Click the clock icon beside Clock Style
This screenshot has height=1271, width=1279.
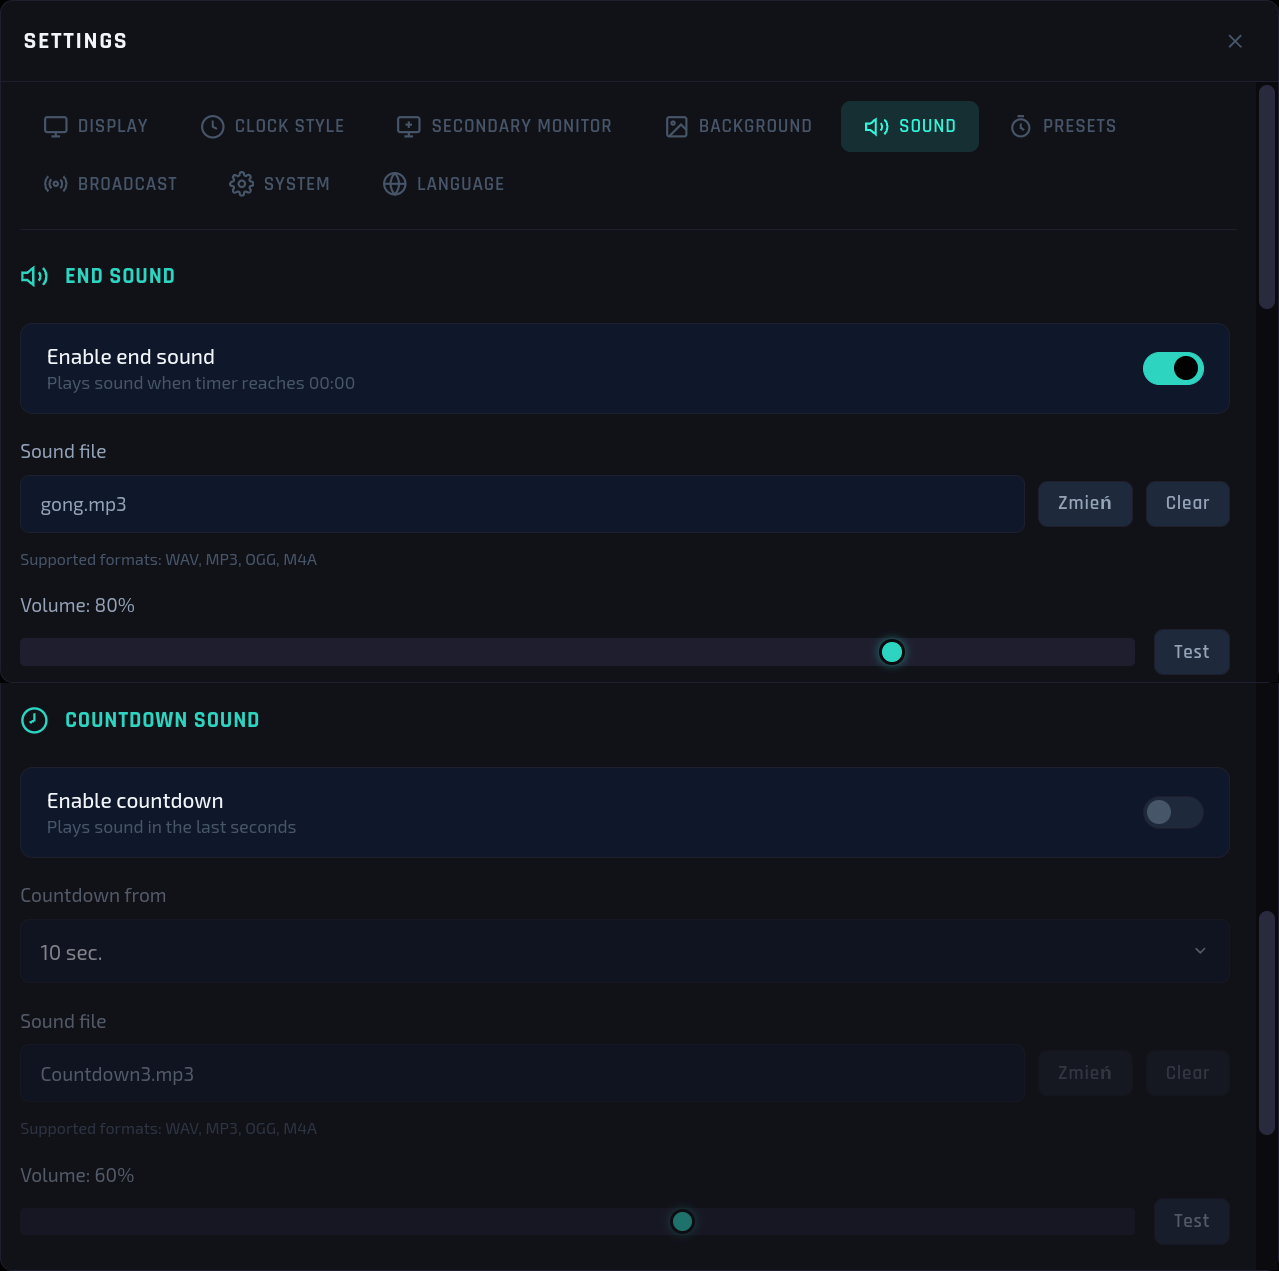[x=212, y=126]
